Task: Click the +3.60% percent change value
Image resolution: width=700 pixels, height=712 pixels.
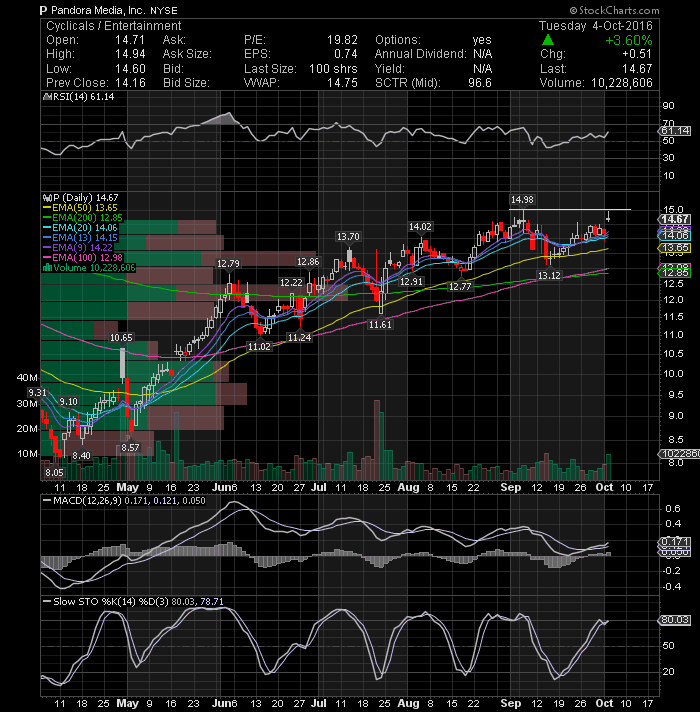Action: (x=629, y=40)
